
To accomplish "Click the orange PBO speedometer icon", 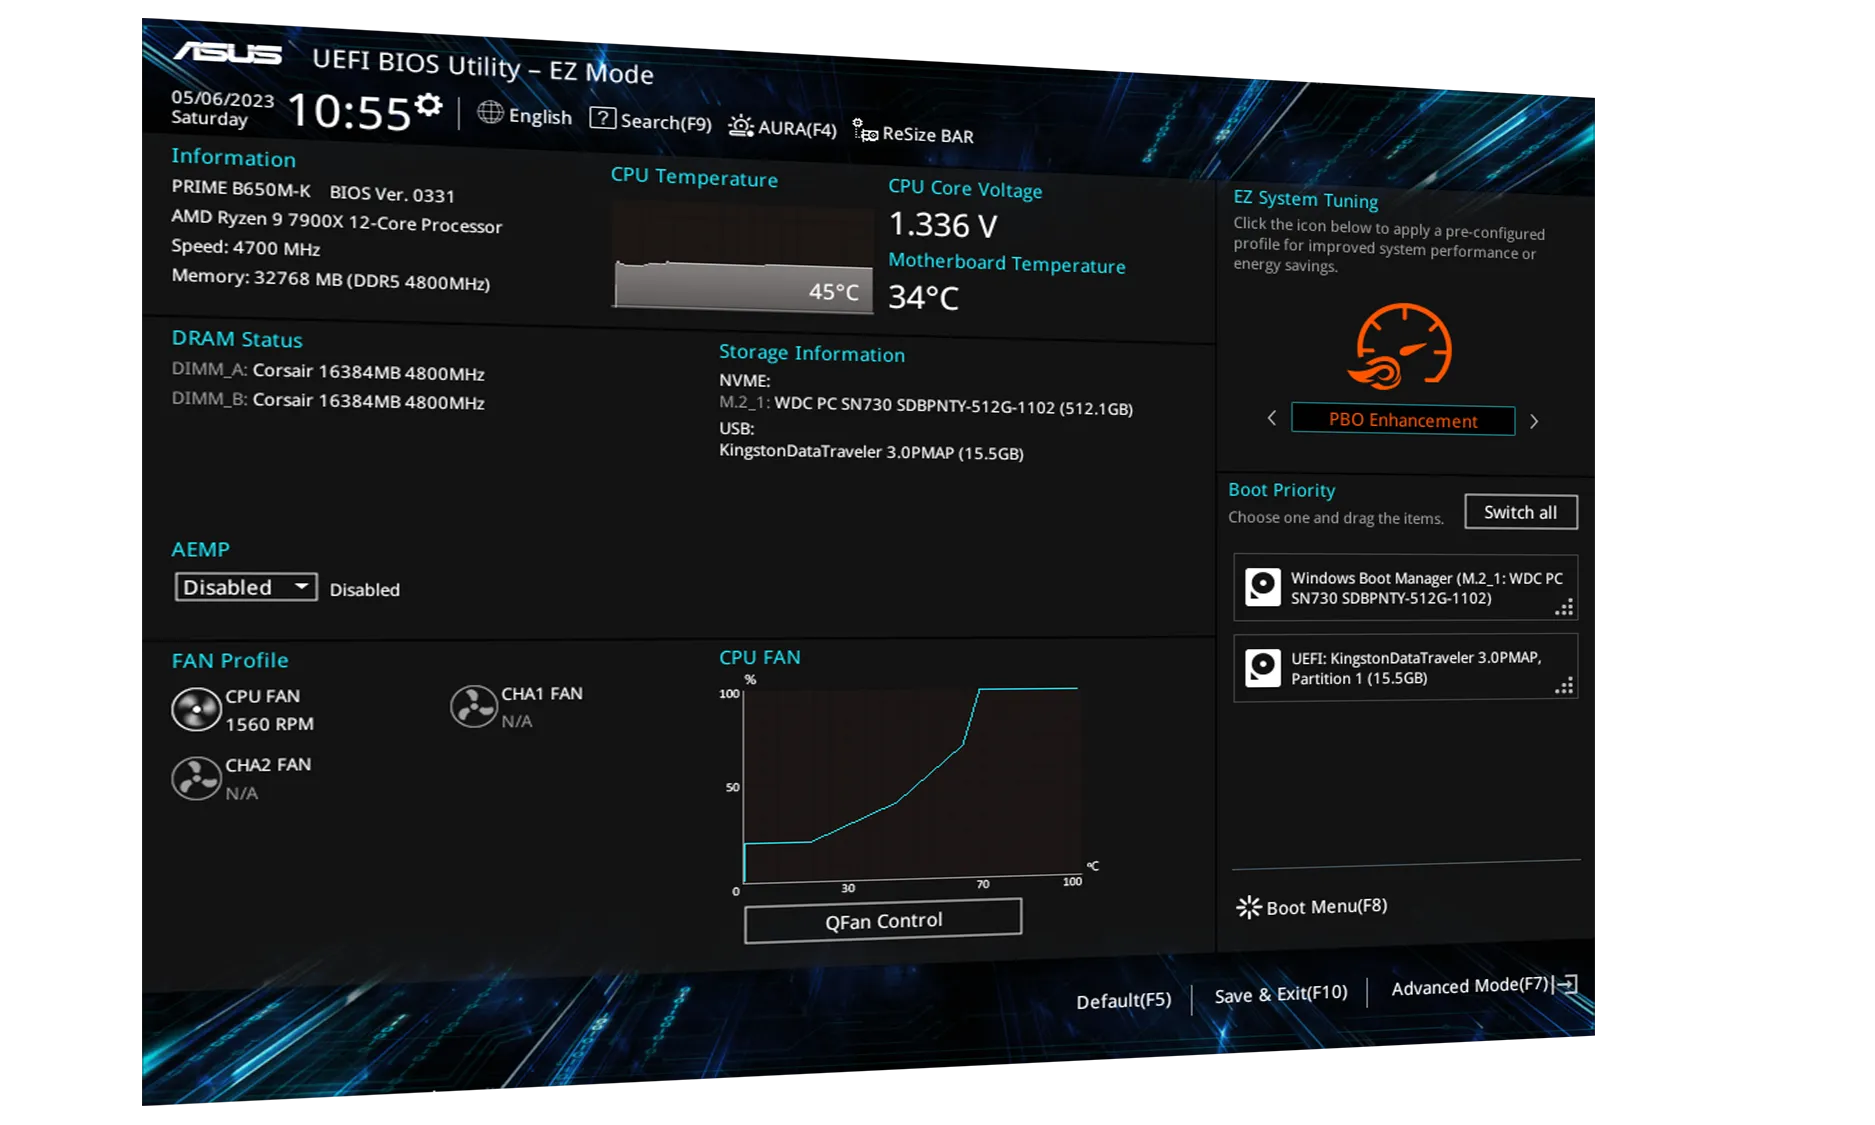I will tap(1402, 347).
